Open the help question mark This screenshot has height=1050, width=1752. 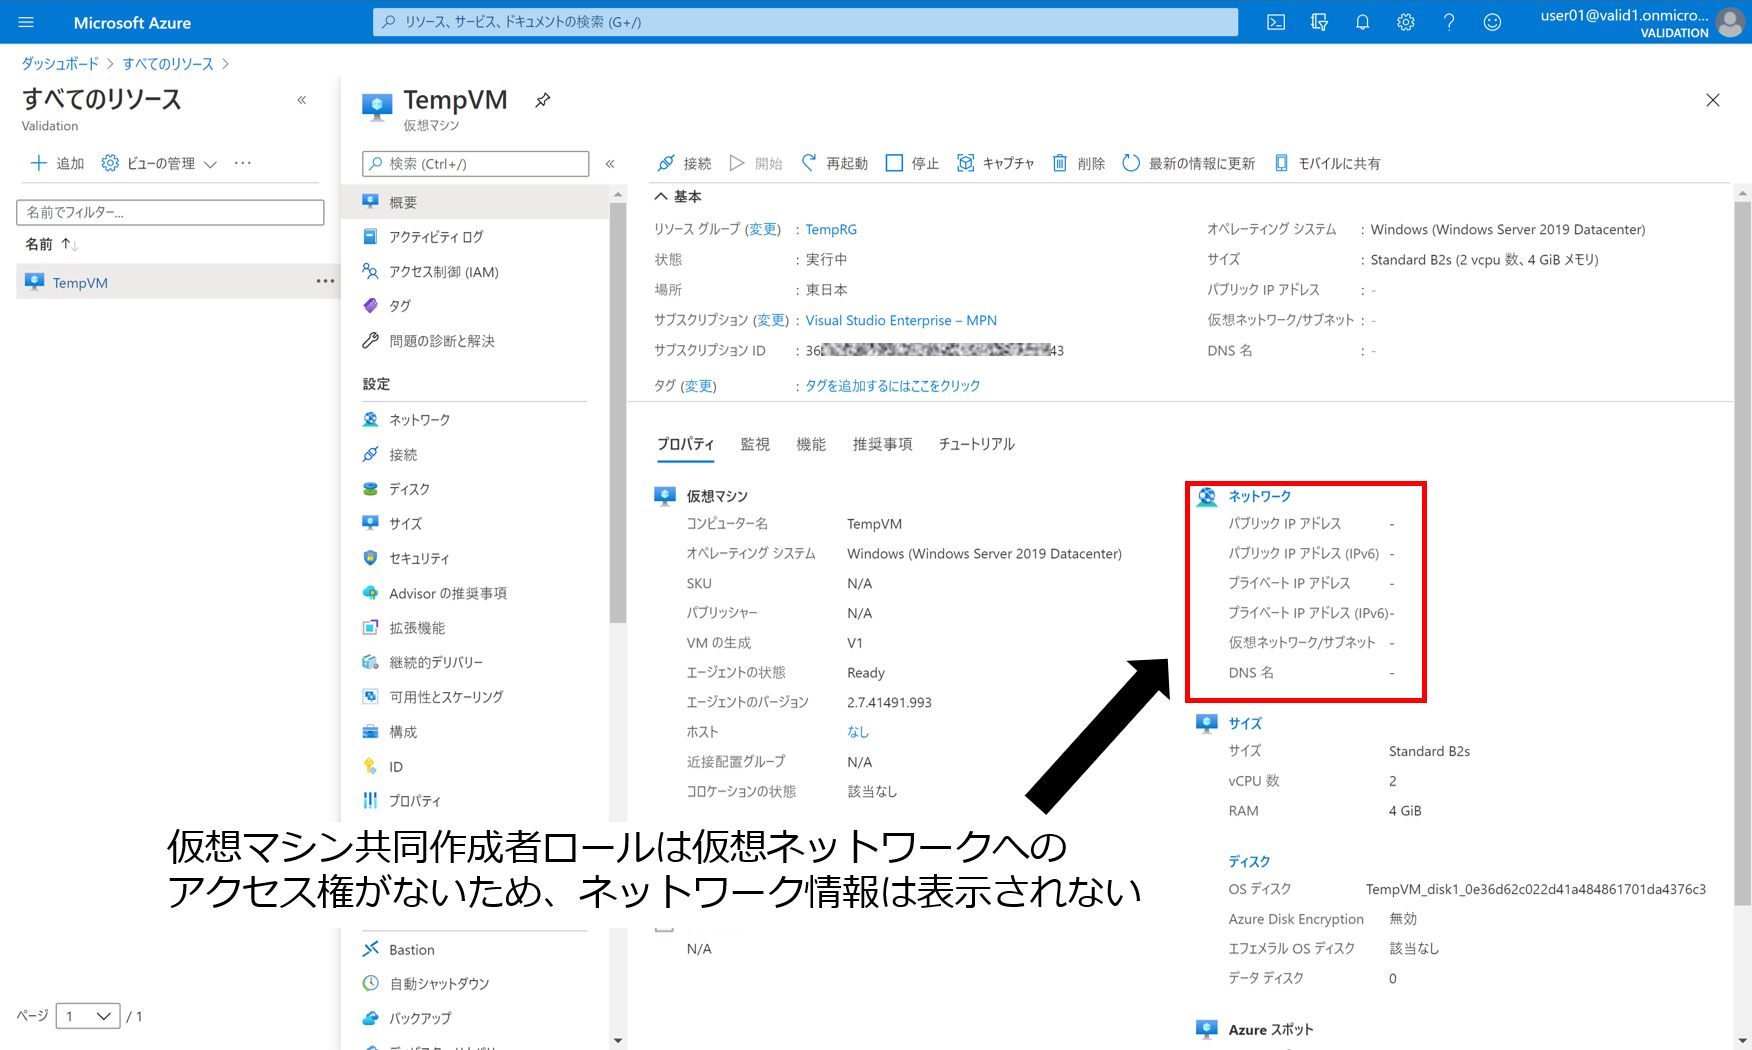1449,22
